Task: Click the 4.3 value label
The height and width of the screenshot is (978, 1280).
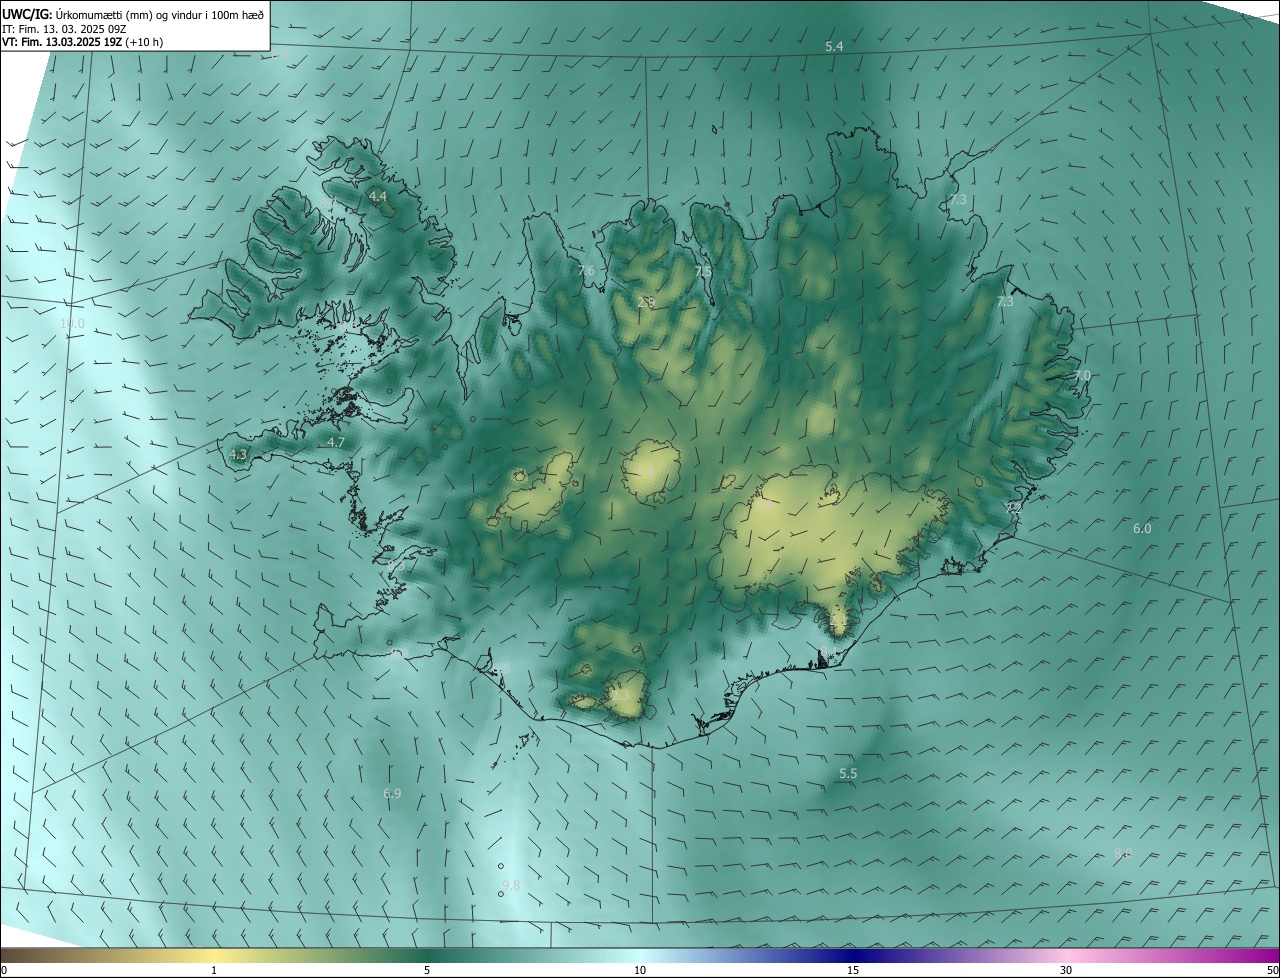Action: coord(237,454)
